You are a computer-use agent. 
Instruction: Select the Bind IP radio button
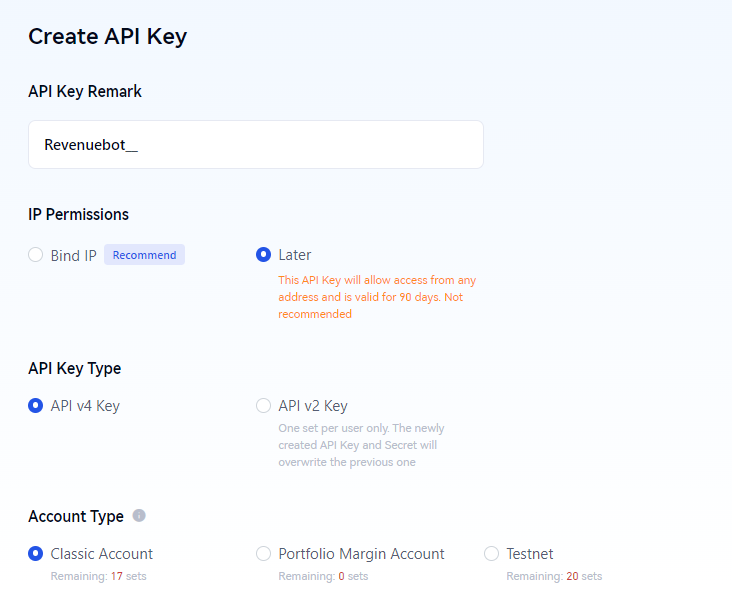[x=35, y=255]
